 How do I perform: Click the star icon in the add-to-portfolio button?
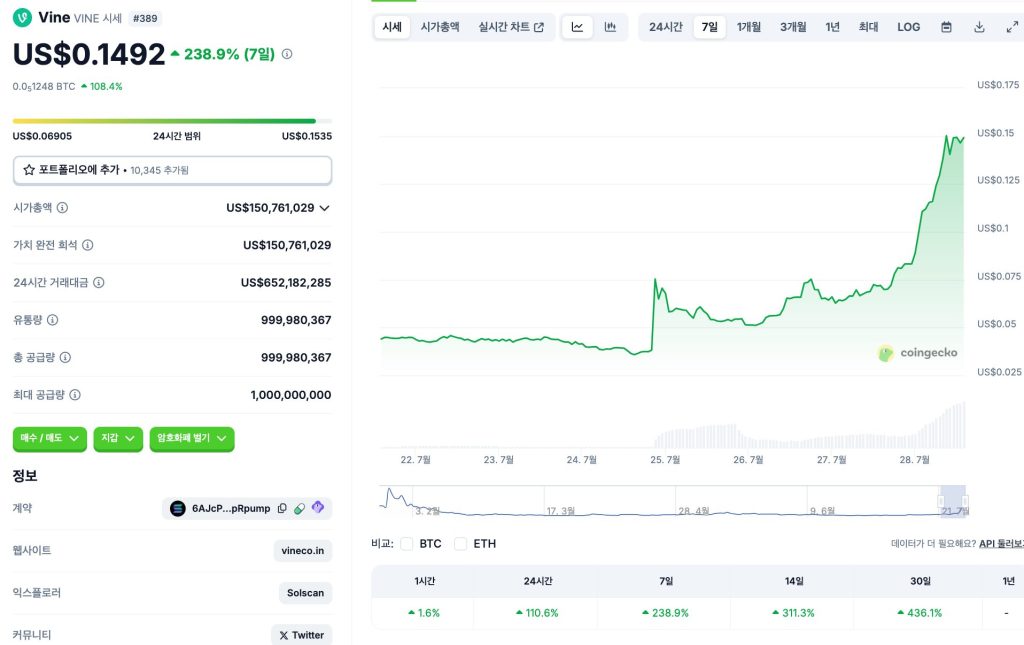(x=29, y=170)
